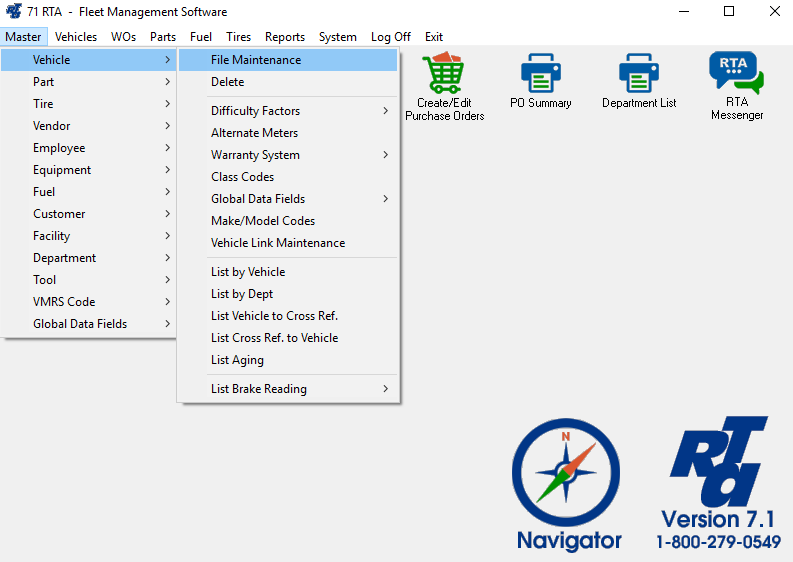
Task: Click Exit in the menu bar
Action: [433, 37]
